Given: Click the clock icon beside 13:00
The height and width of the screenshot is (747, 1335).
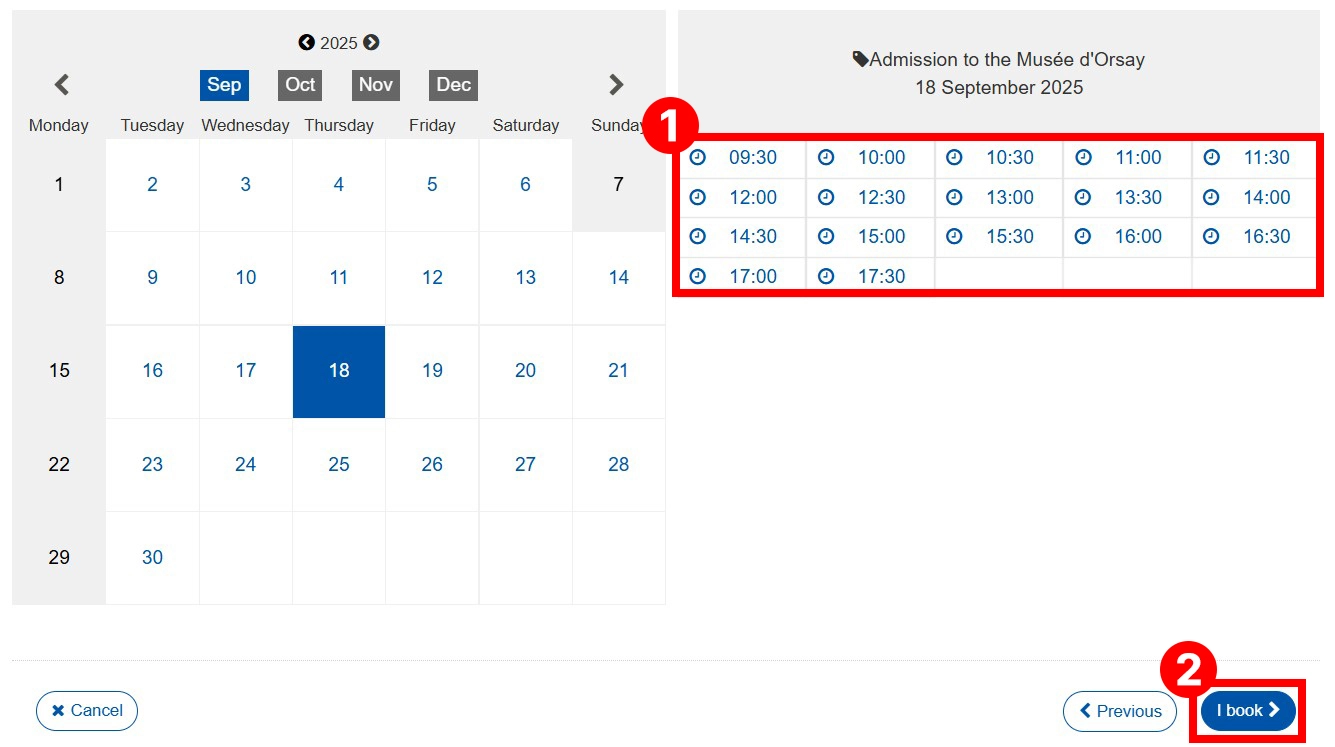Looking at the screenshot, I should [x=955, y=198].
